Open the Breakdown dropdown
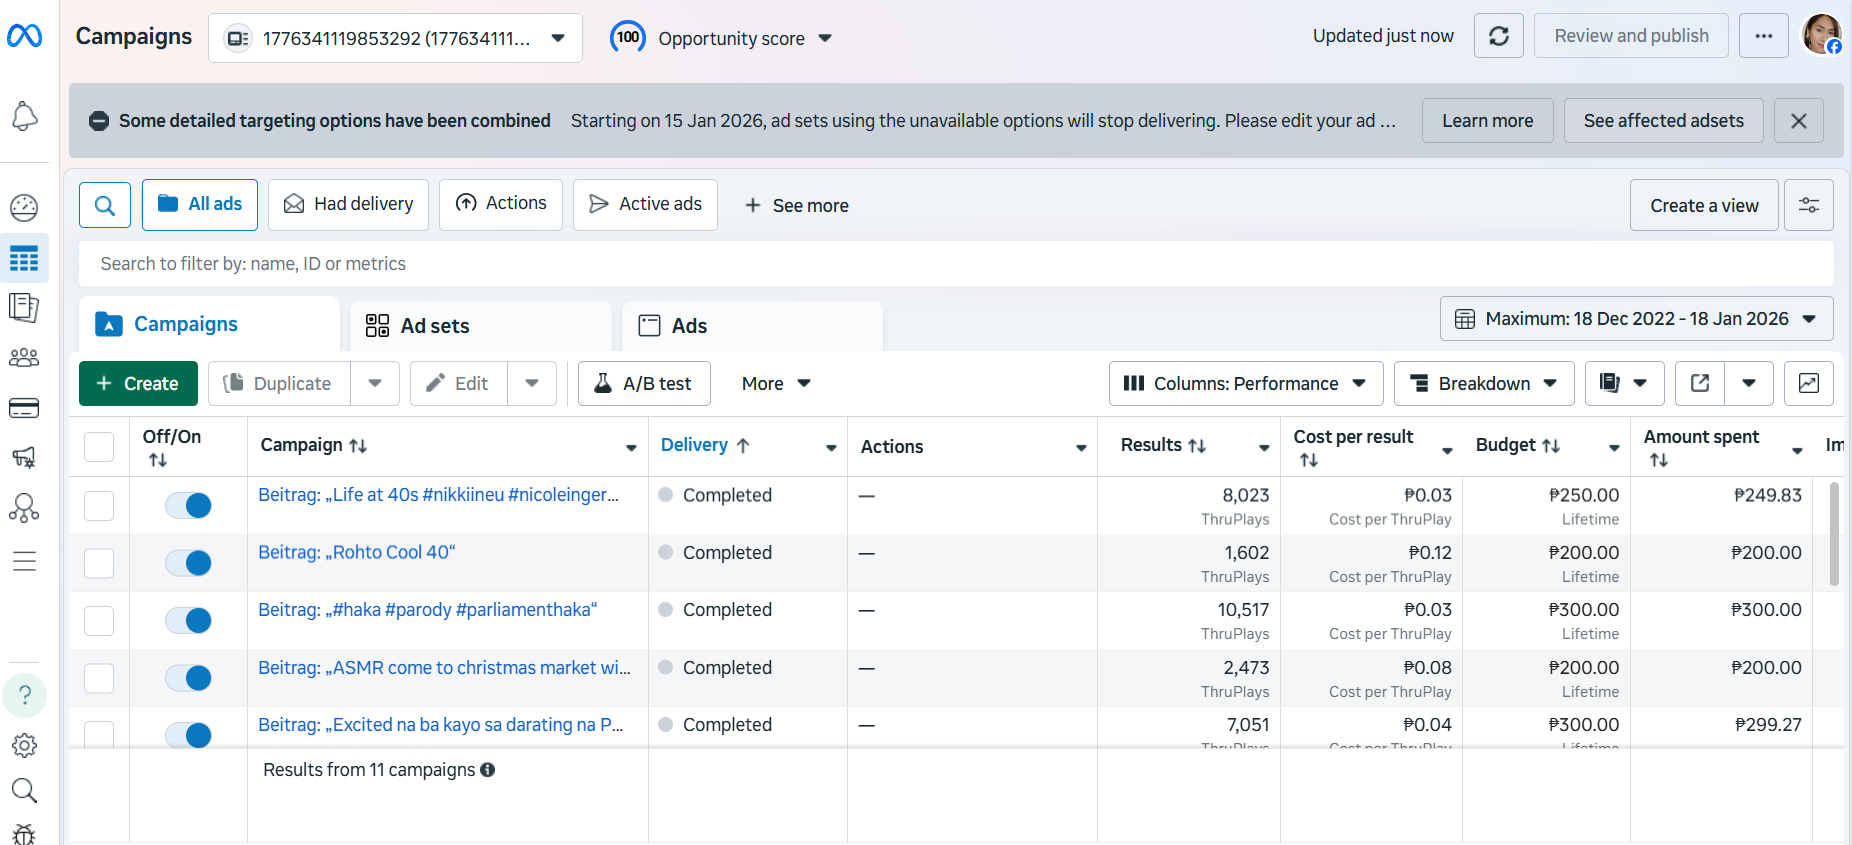The height and width of the screenshot is (845, 1852). (1483, 383)
